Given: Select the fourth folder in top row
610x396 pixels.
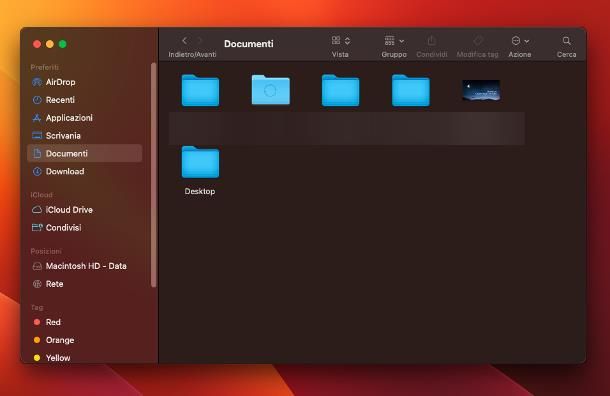Looking at the screenshot, I should point(410,91).
